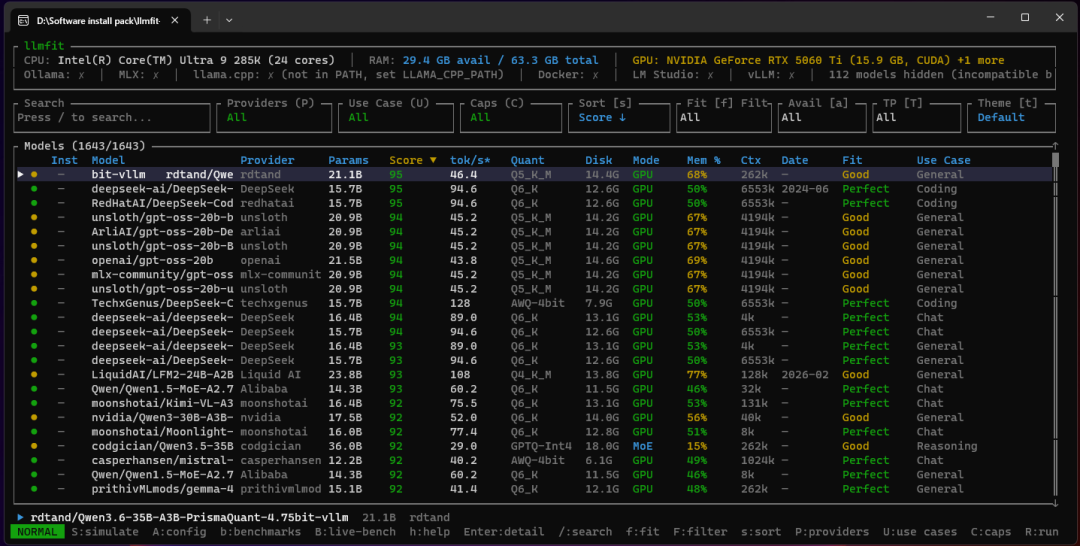1080x546 pixels.
Task: Click the GPU NVIDIA GeForce RTX 5060 Ti text
Action: click(818, 61)
